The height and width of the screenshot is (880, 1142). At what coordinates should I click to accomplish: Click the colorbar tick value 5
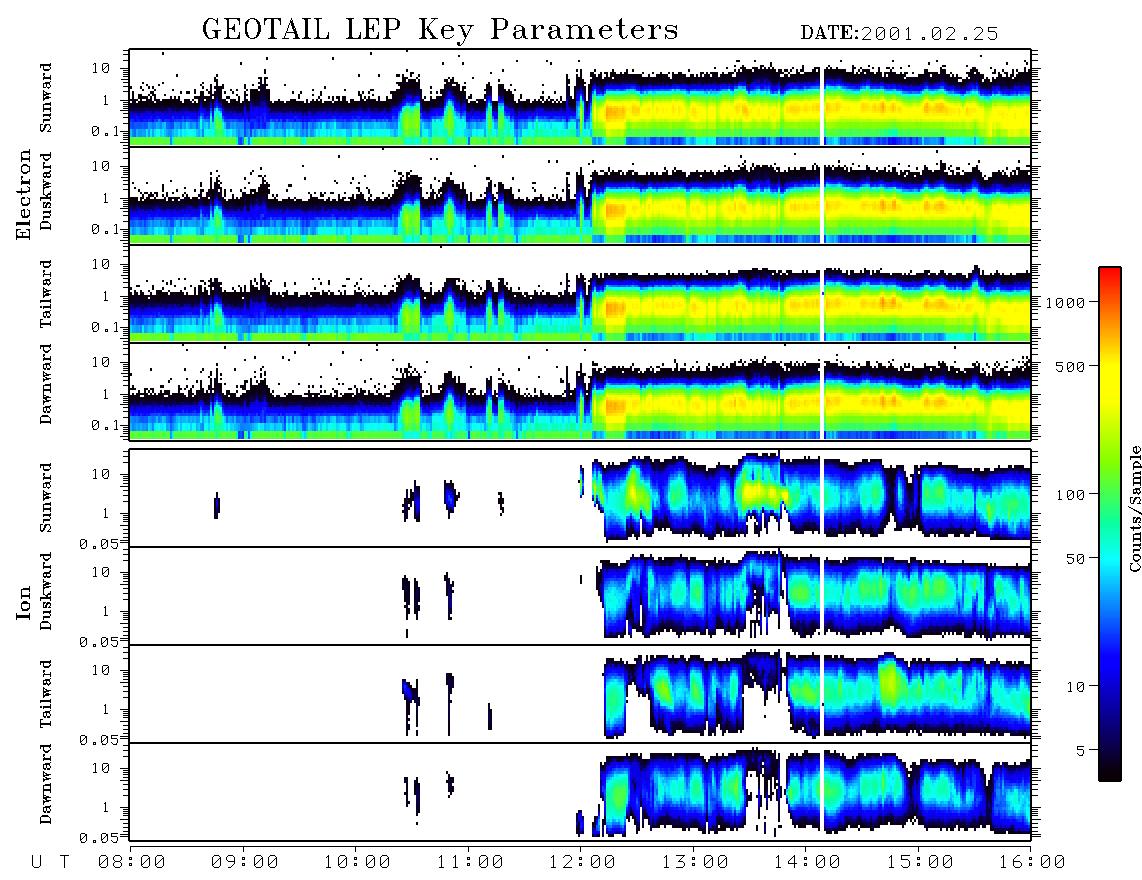pos(1081,751)
